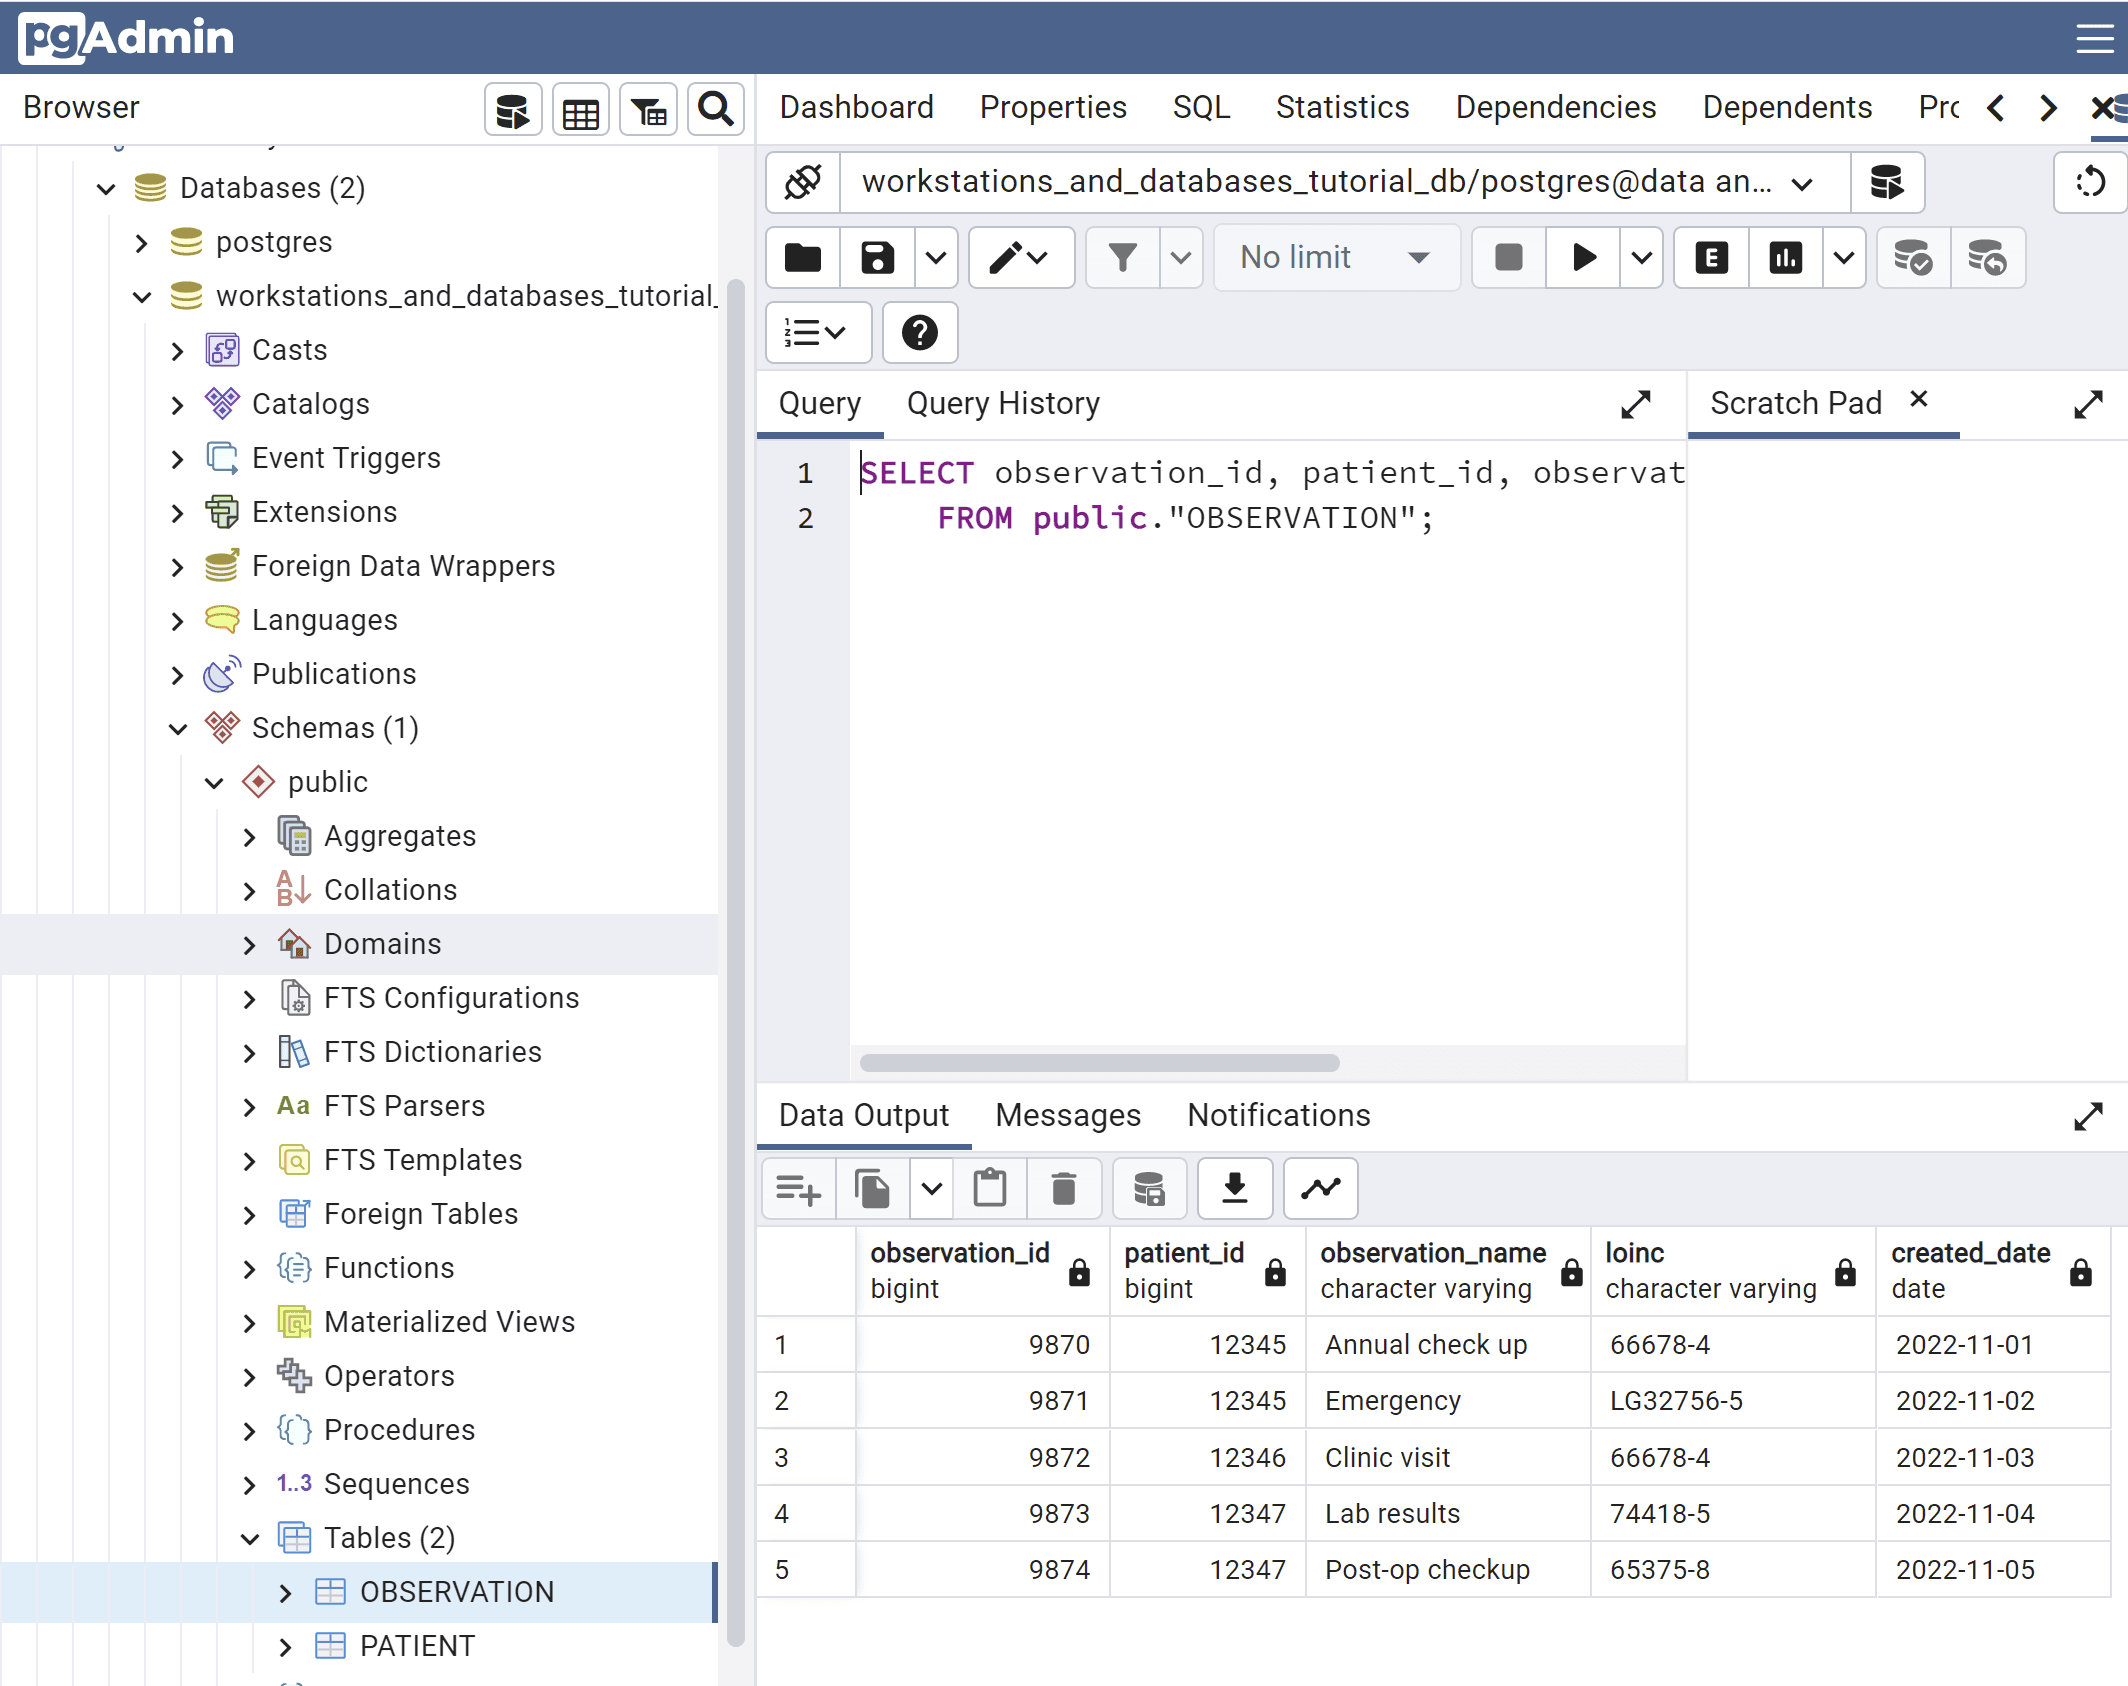This screenshot has height=1686, width=2128.
Task: Click the Explain Analyze chart icon
Action: [1785, 258]
